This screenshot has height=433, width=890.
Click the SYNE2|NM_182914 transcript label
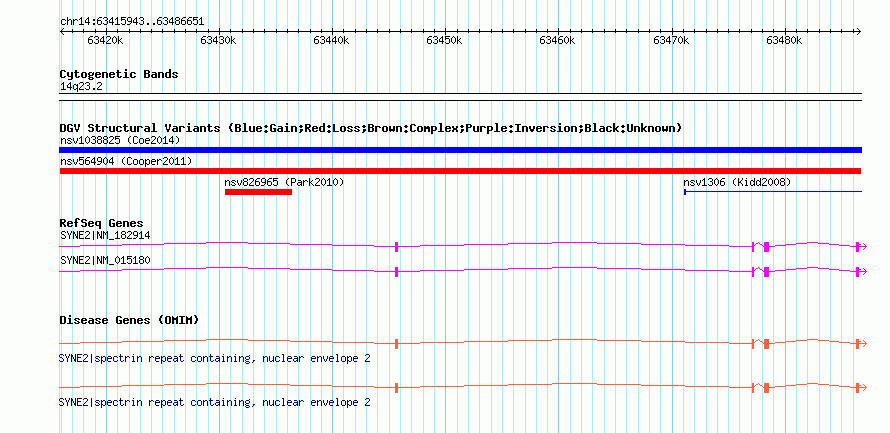[105, 235]
